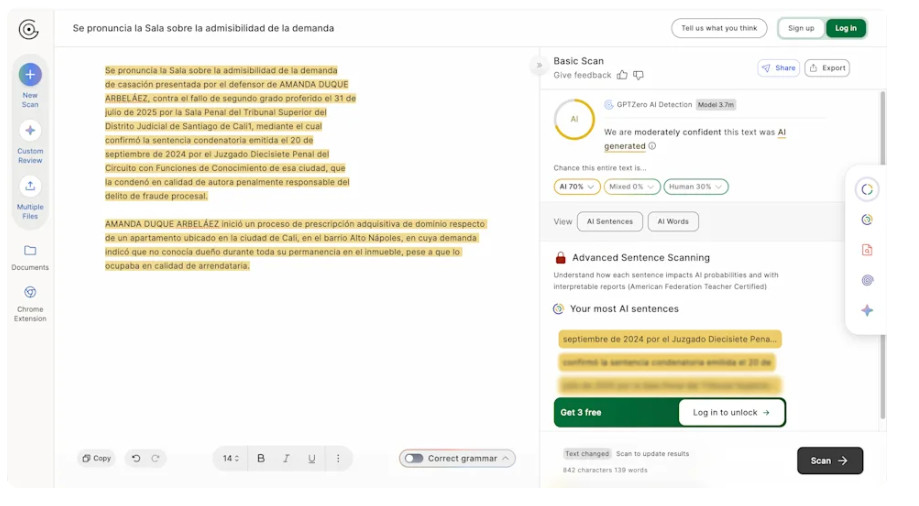Click the Scan button

[x=829, y=460]
